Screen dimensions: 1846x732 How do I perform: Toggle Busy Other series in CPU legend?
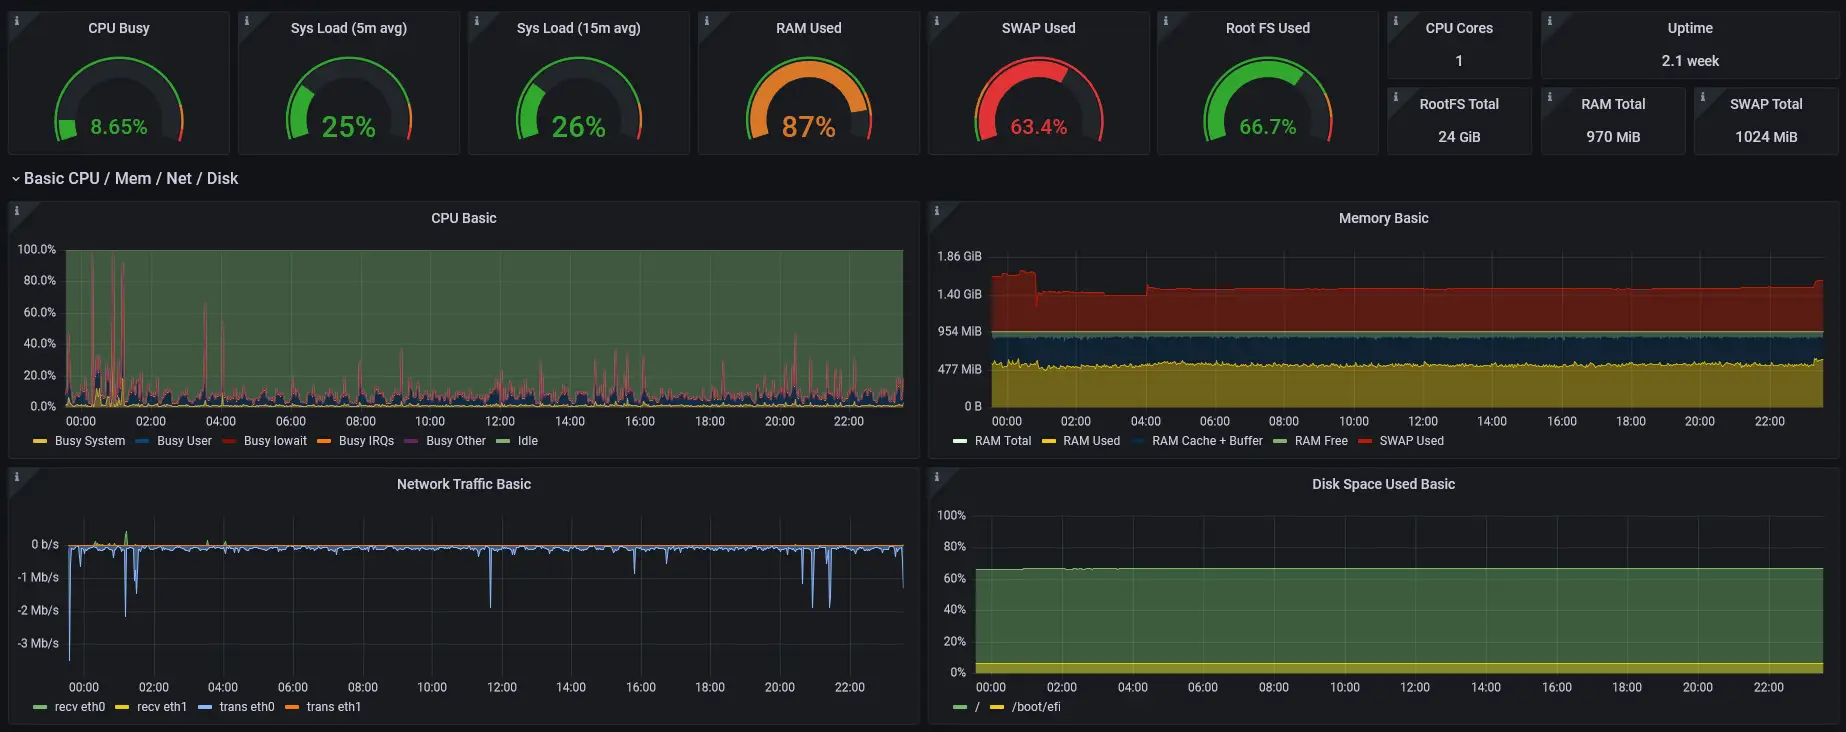pyautogui.click(x=456, y=441)
